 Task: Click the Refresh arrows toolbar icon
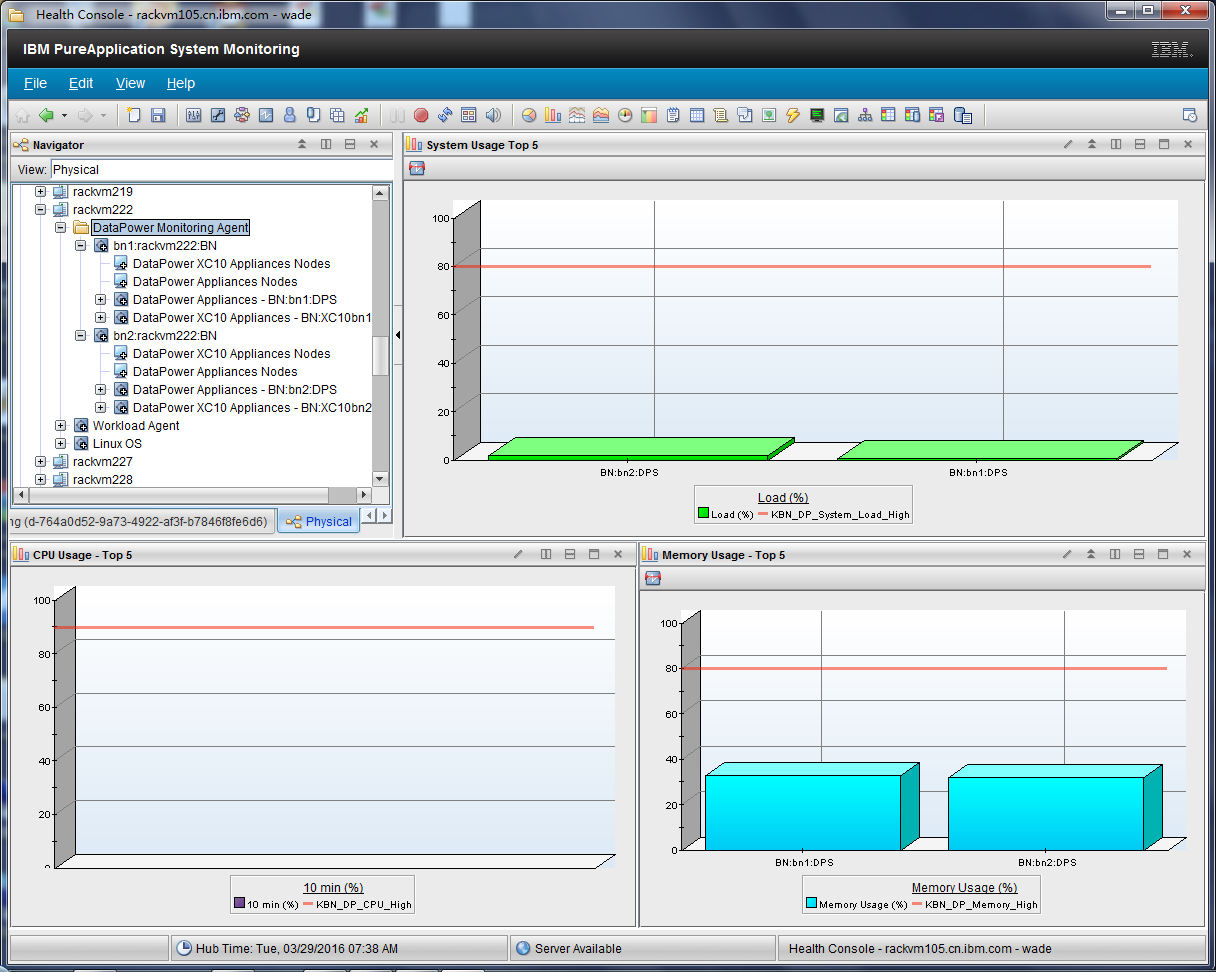tap(445, 115)
